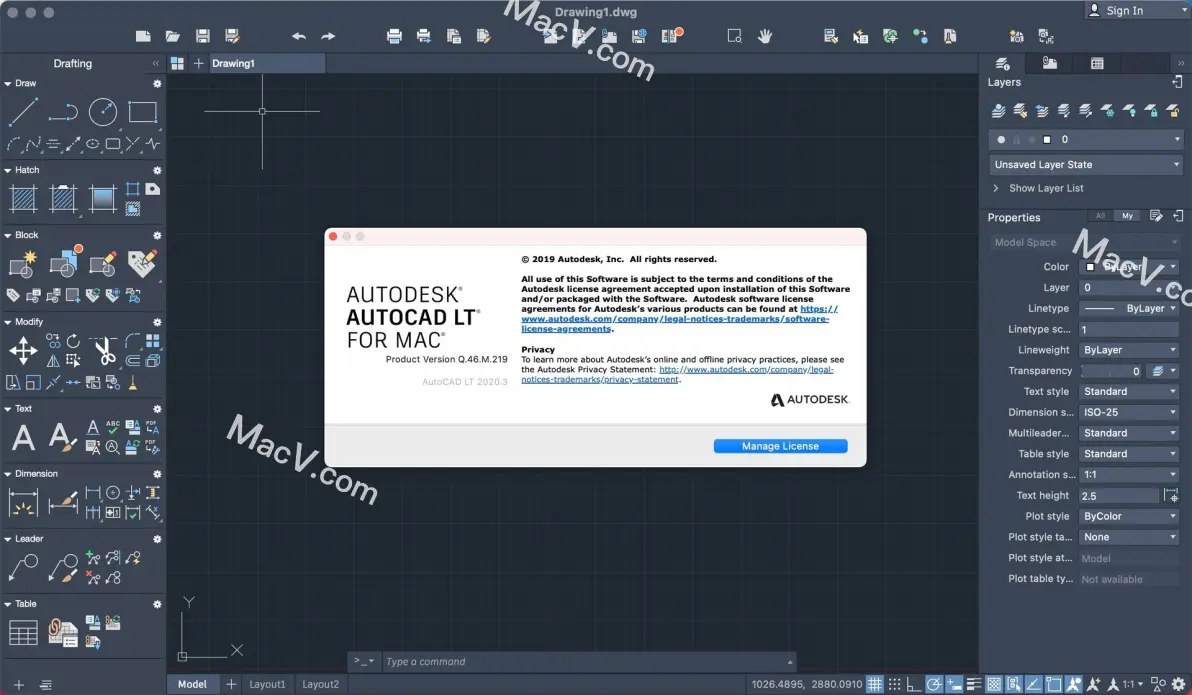Toggle polar tracking in status bar
Screen dimensions: 1192x695
point(934,684)
